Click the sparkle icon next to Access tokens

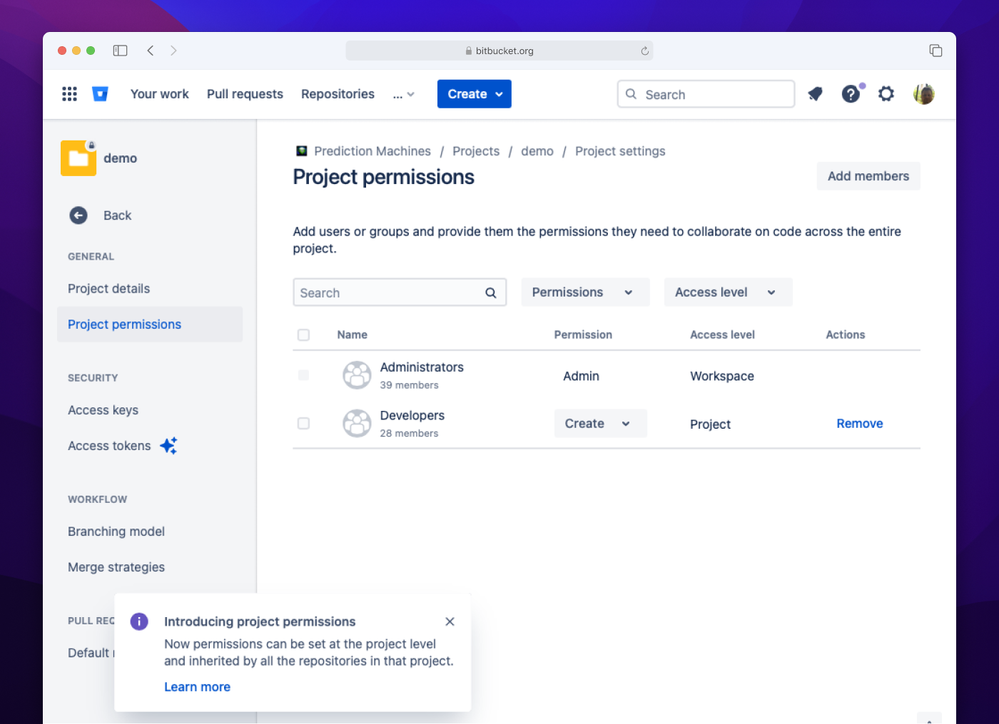coord(168,445)
